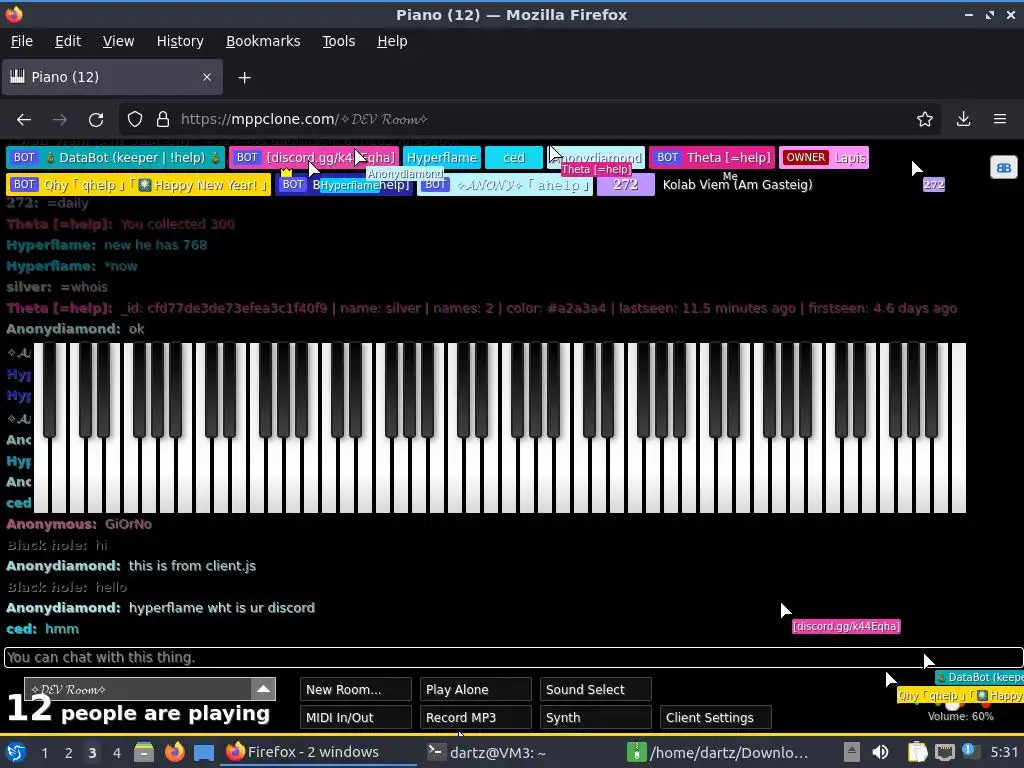
Task: Open the Edit menu
Action: pyautogui.click(x=68, y=41)
